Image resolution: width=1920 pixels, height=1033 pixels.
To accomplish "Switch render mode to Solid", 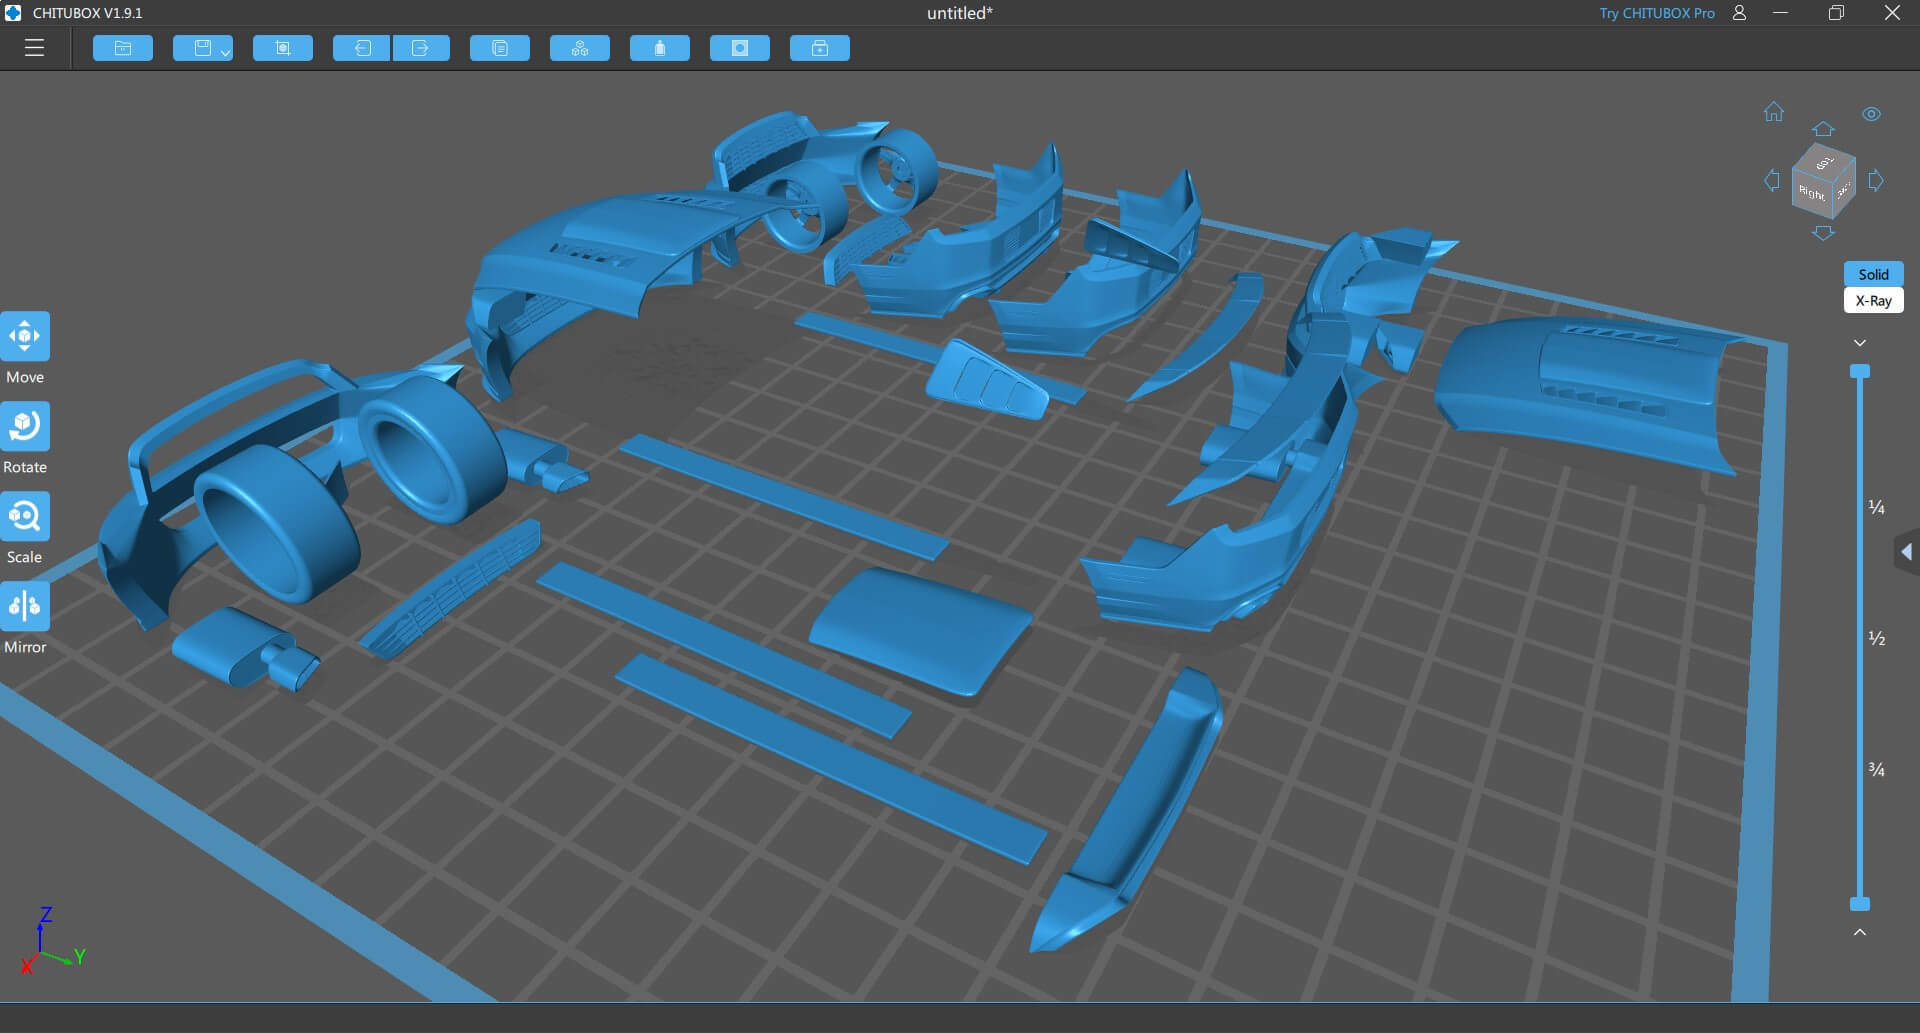I will (1873, 274).
